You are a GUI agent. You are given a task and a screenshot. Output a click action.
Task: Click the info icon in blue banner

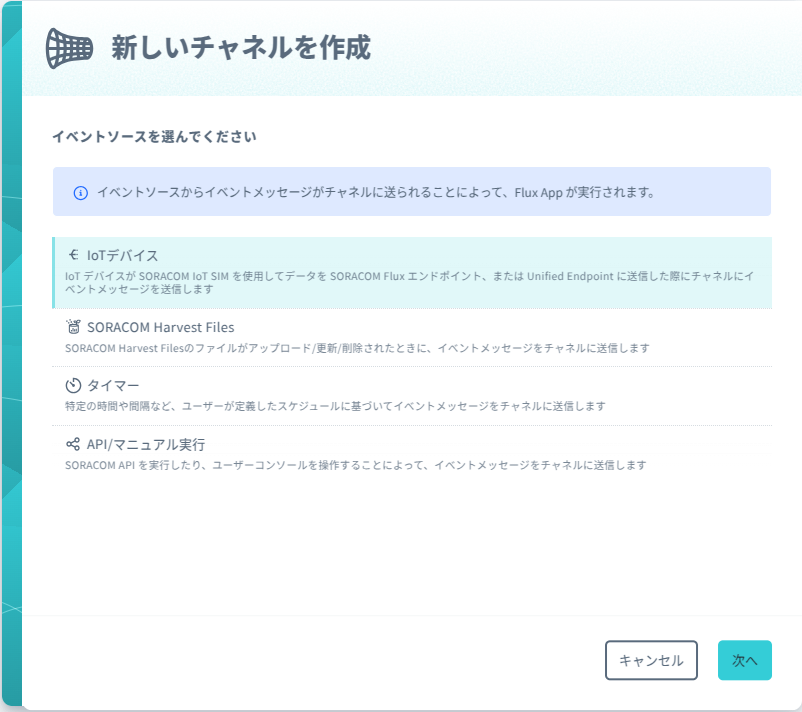(81, 193)
